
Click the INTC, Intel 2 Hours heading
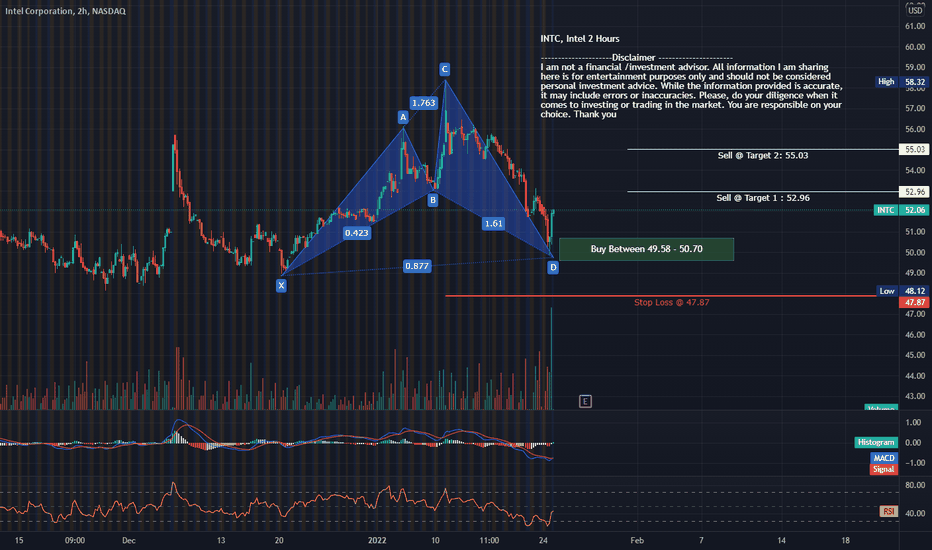tap(580, 39)
